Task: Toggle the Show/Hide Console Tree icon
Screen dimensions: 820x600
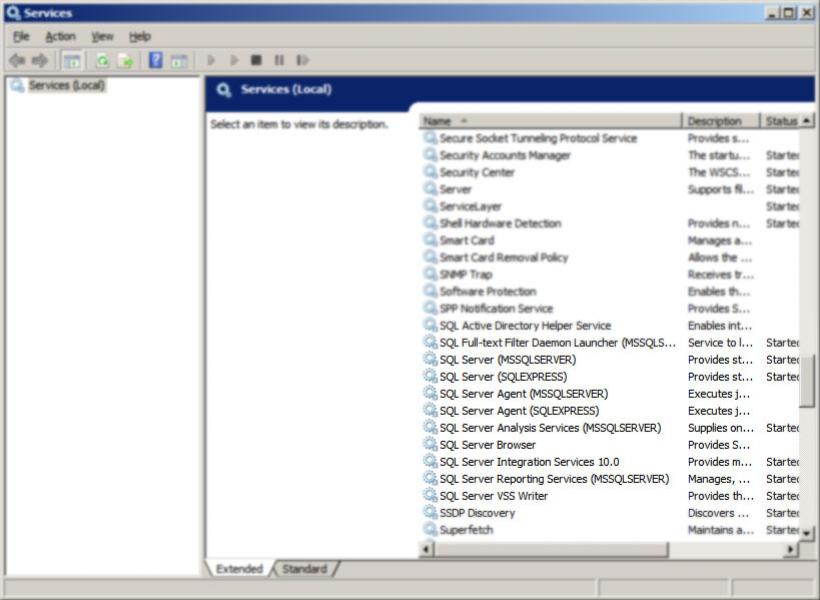Action: [x=72, y=61]
